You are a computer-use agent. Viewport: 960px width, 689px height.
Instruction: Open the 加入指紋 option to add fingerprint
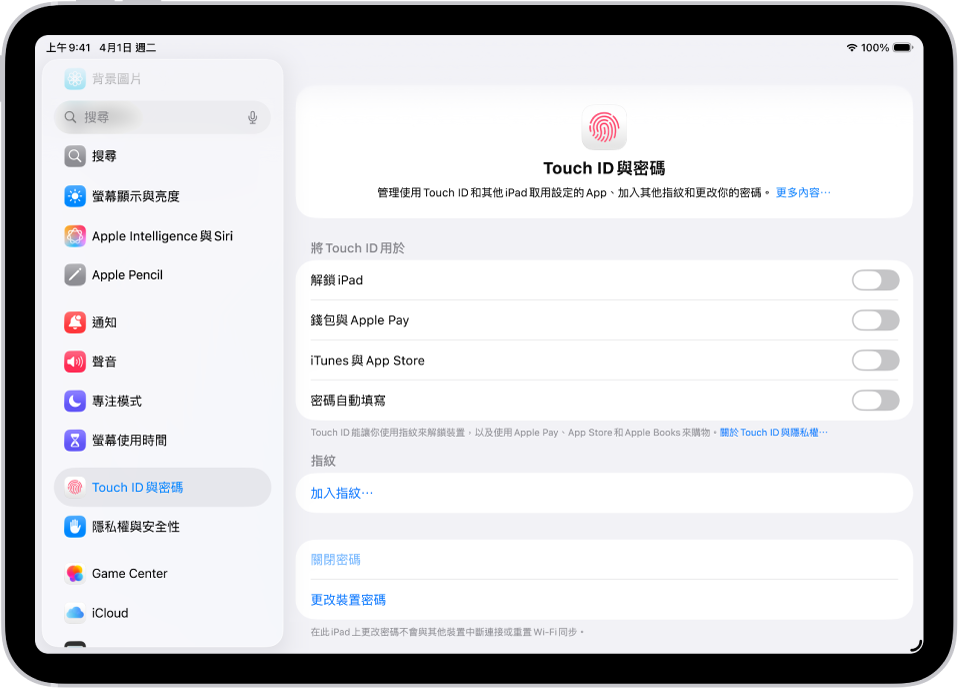[341, 492]
